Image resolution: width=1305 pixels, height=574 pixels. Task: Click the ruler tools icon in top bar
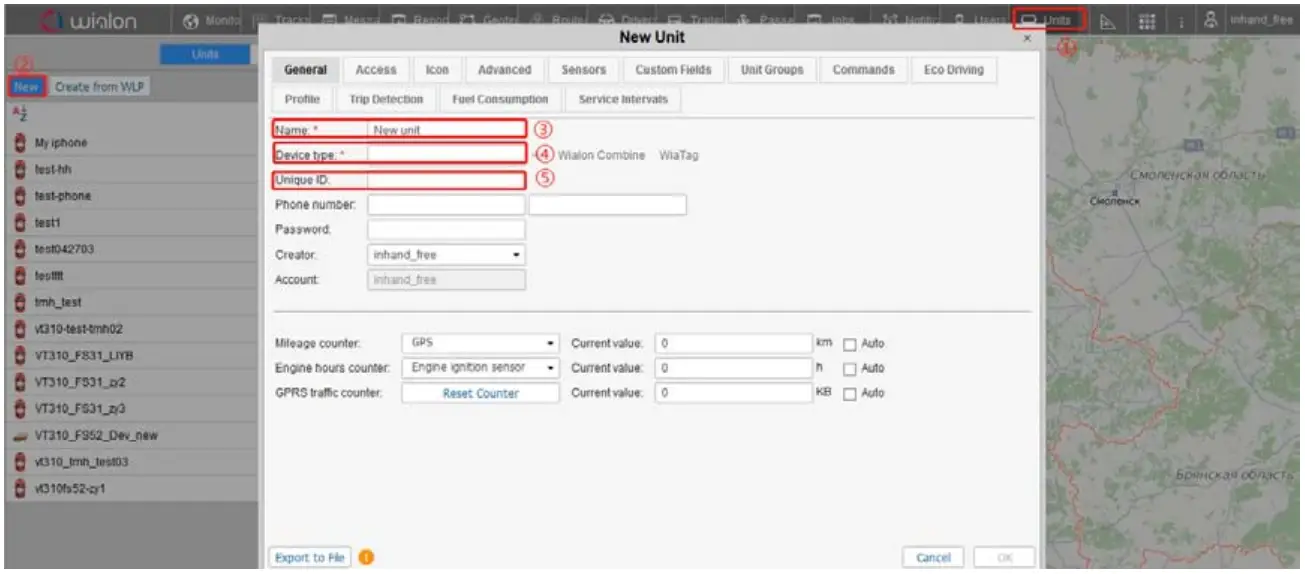point(1107,21)
